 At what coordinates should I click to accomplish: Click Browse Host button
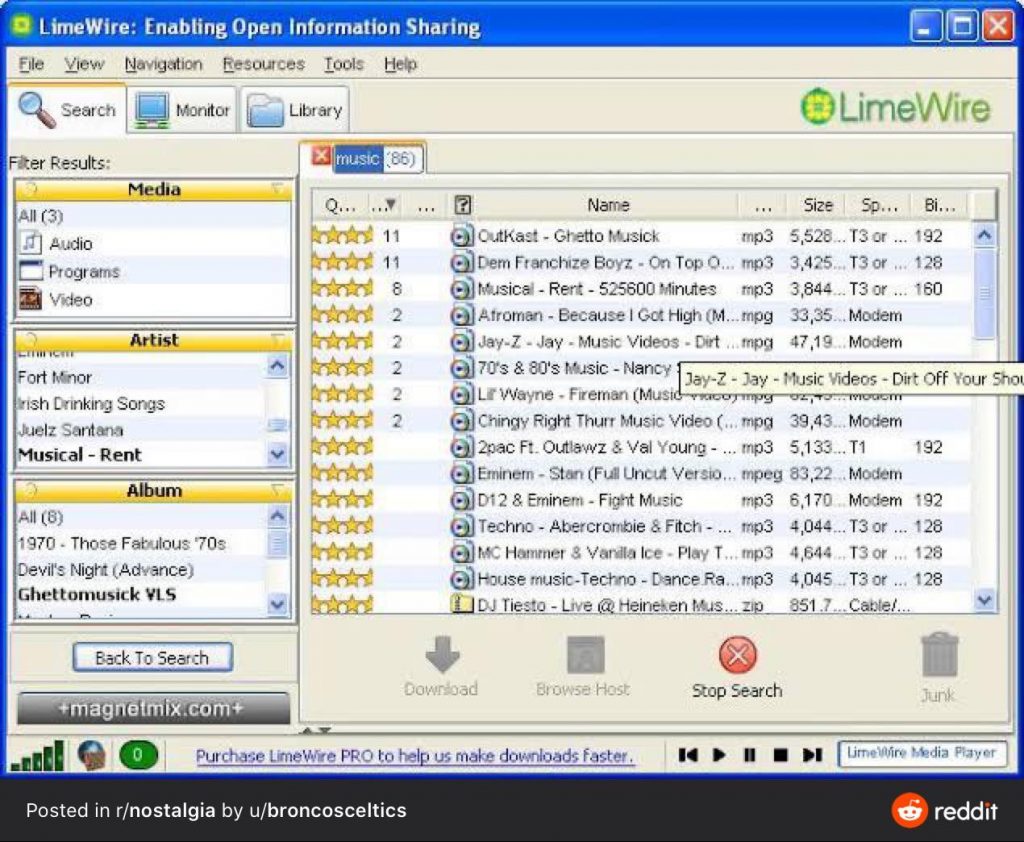click(x=583, y=668)
